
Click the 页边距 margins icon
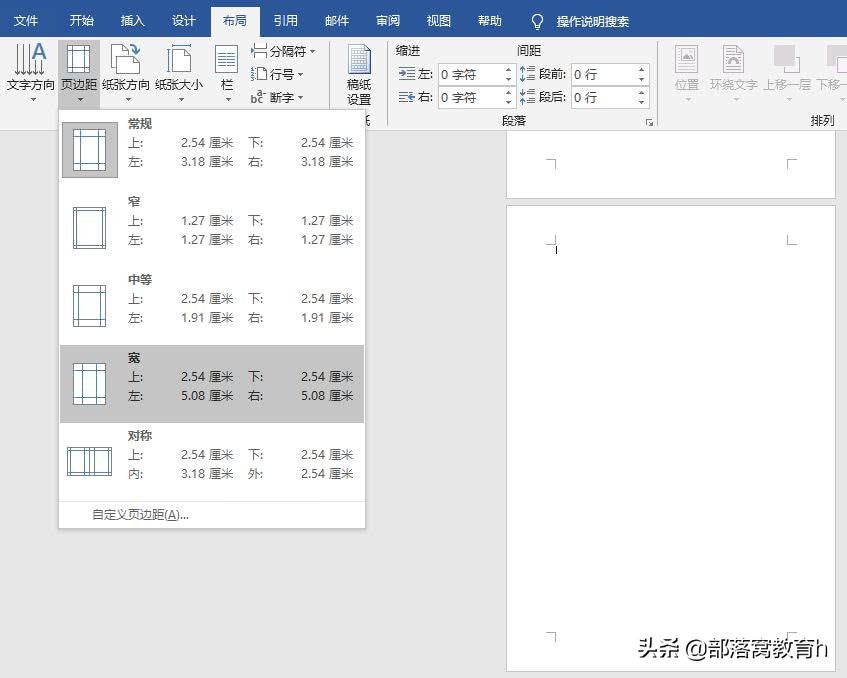click(78, 59)
